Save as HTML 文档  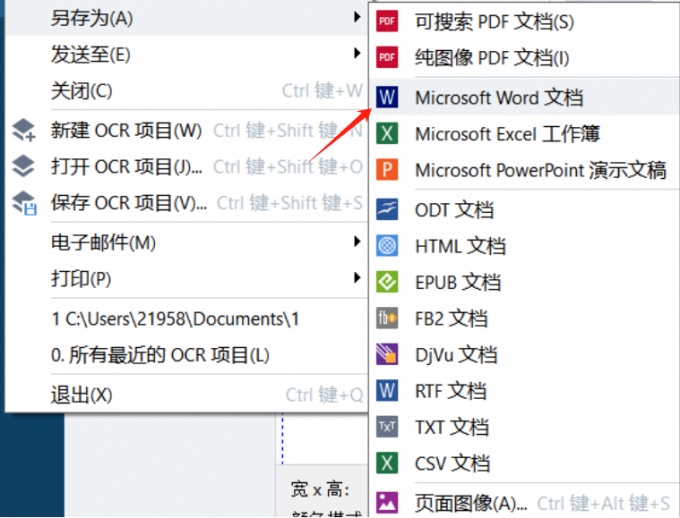click(524, 246)
